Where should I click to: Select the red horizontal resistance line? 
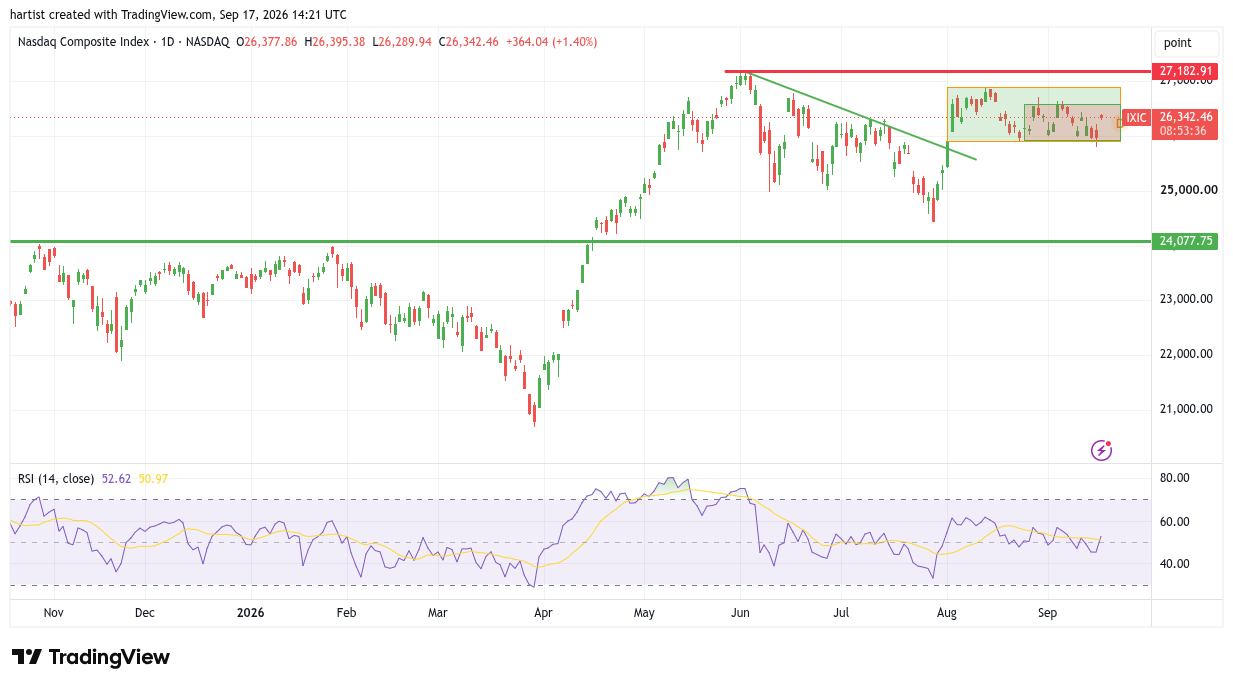pos(938,72)
